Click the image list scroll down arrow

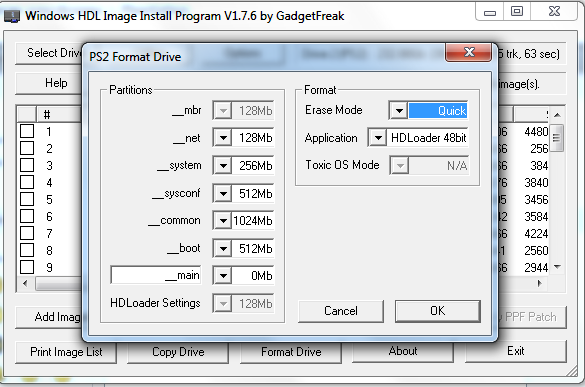coord(557,266)
